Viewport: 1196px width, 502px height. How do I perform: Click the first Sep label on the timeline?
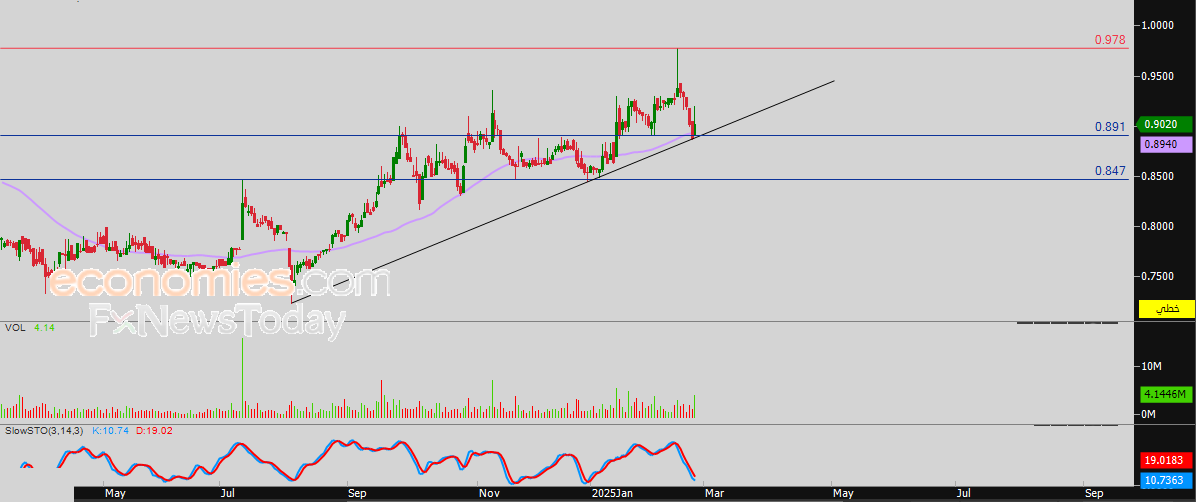(355, 494)
